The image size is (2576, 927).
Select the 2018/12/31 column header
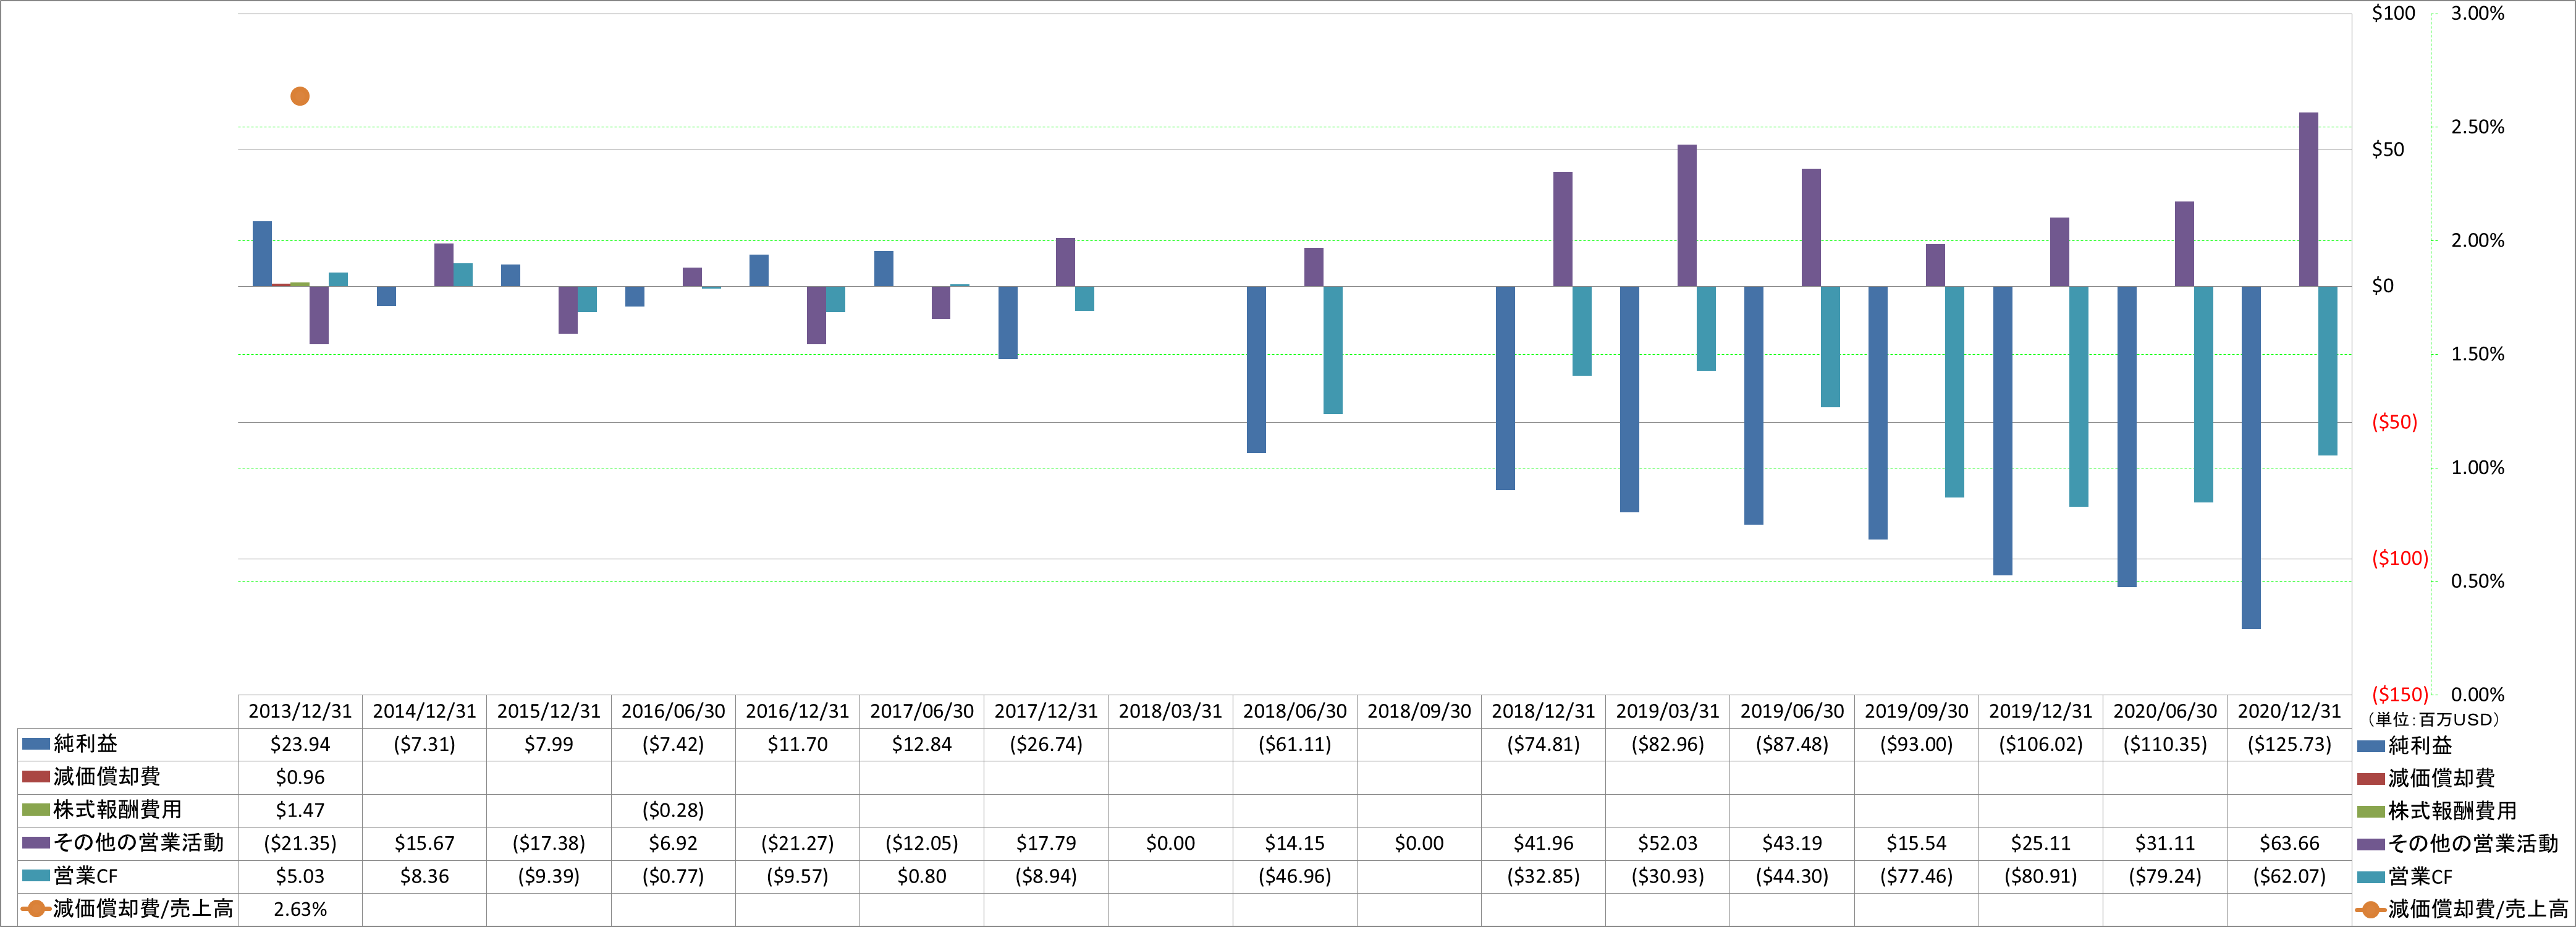(x=1543, y=711)
